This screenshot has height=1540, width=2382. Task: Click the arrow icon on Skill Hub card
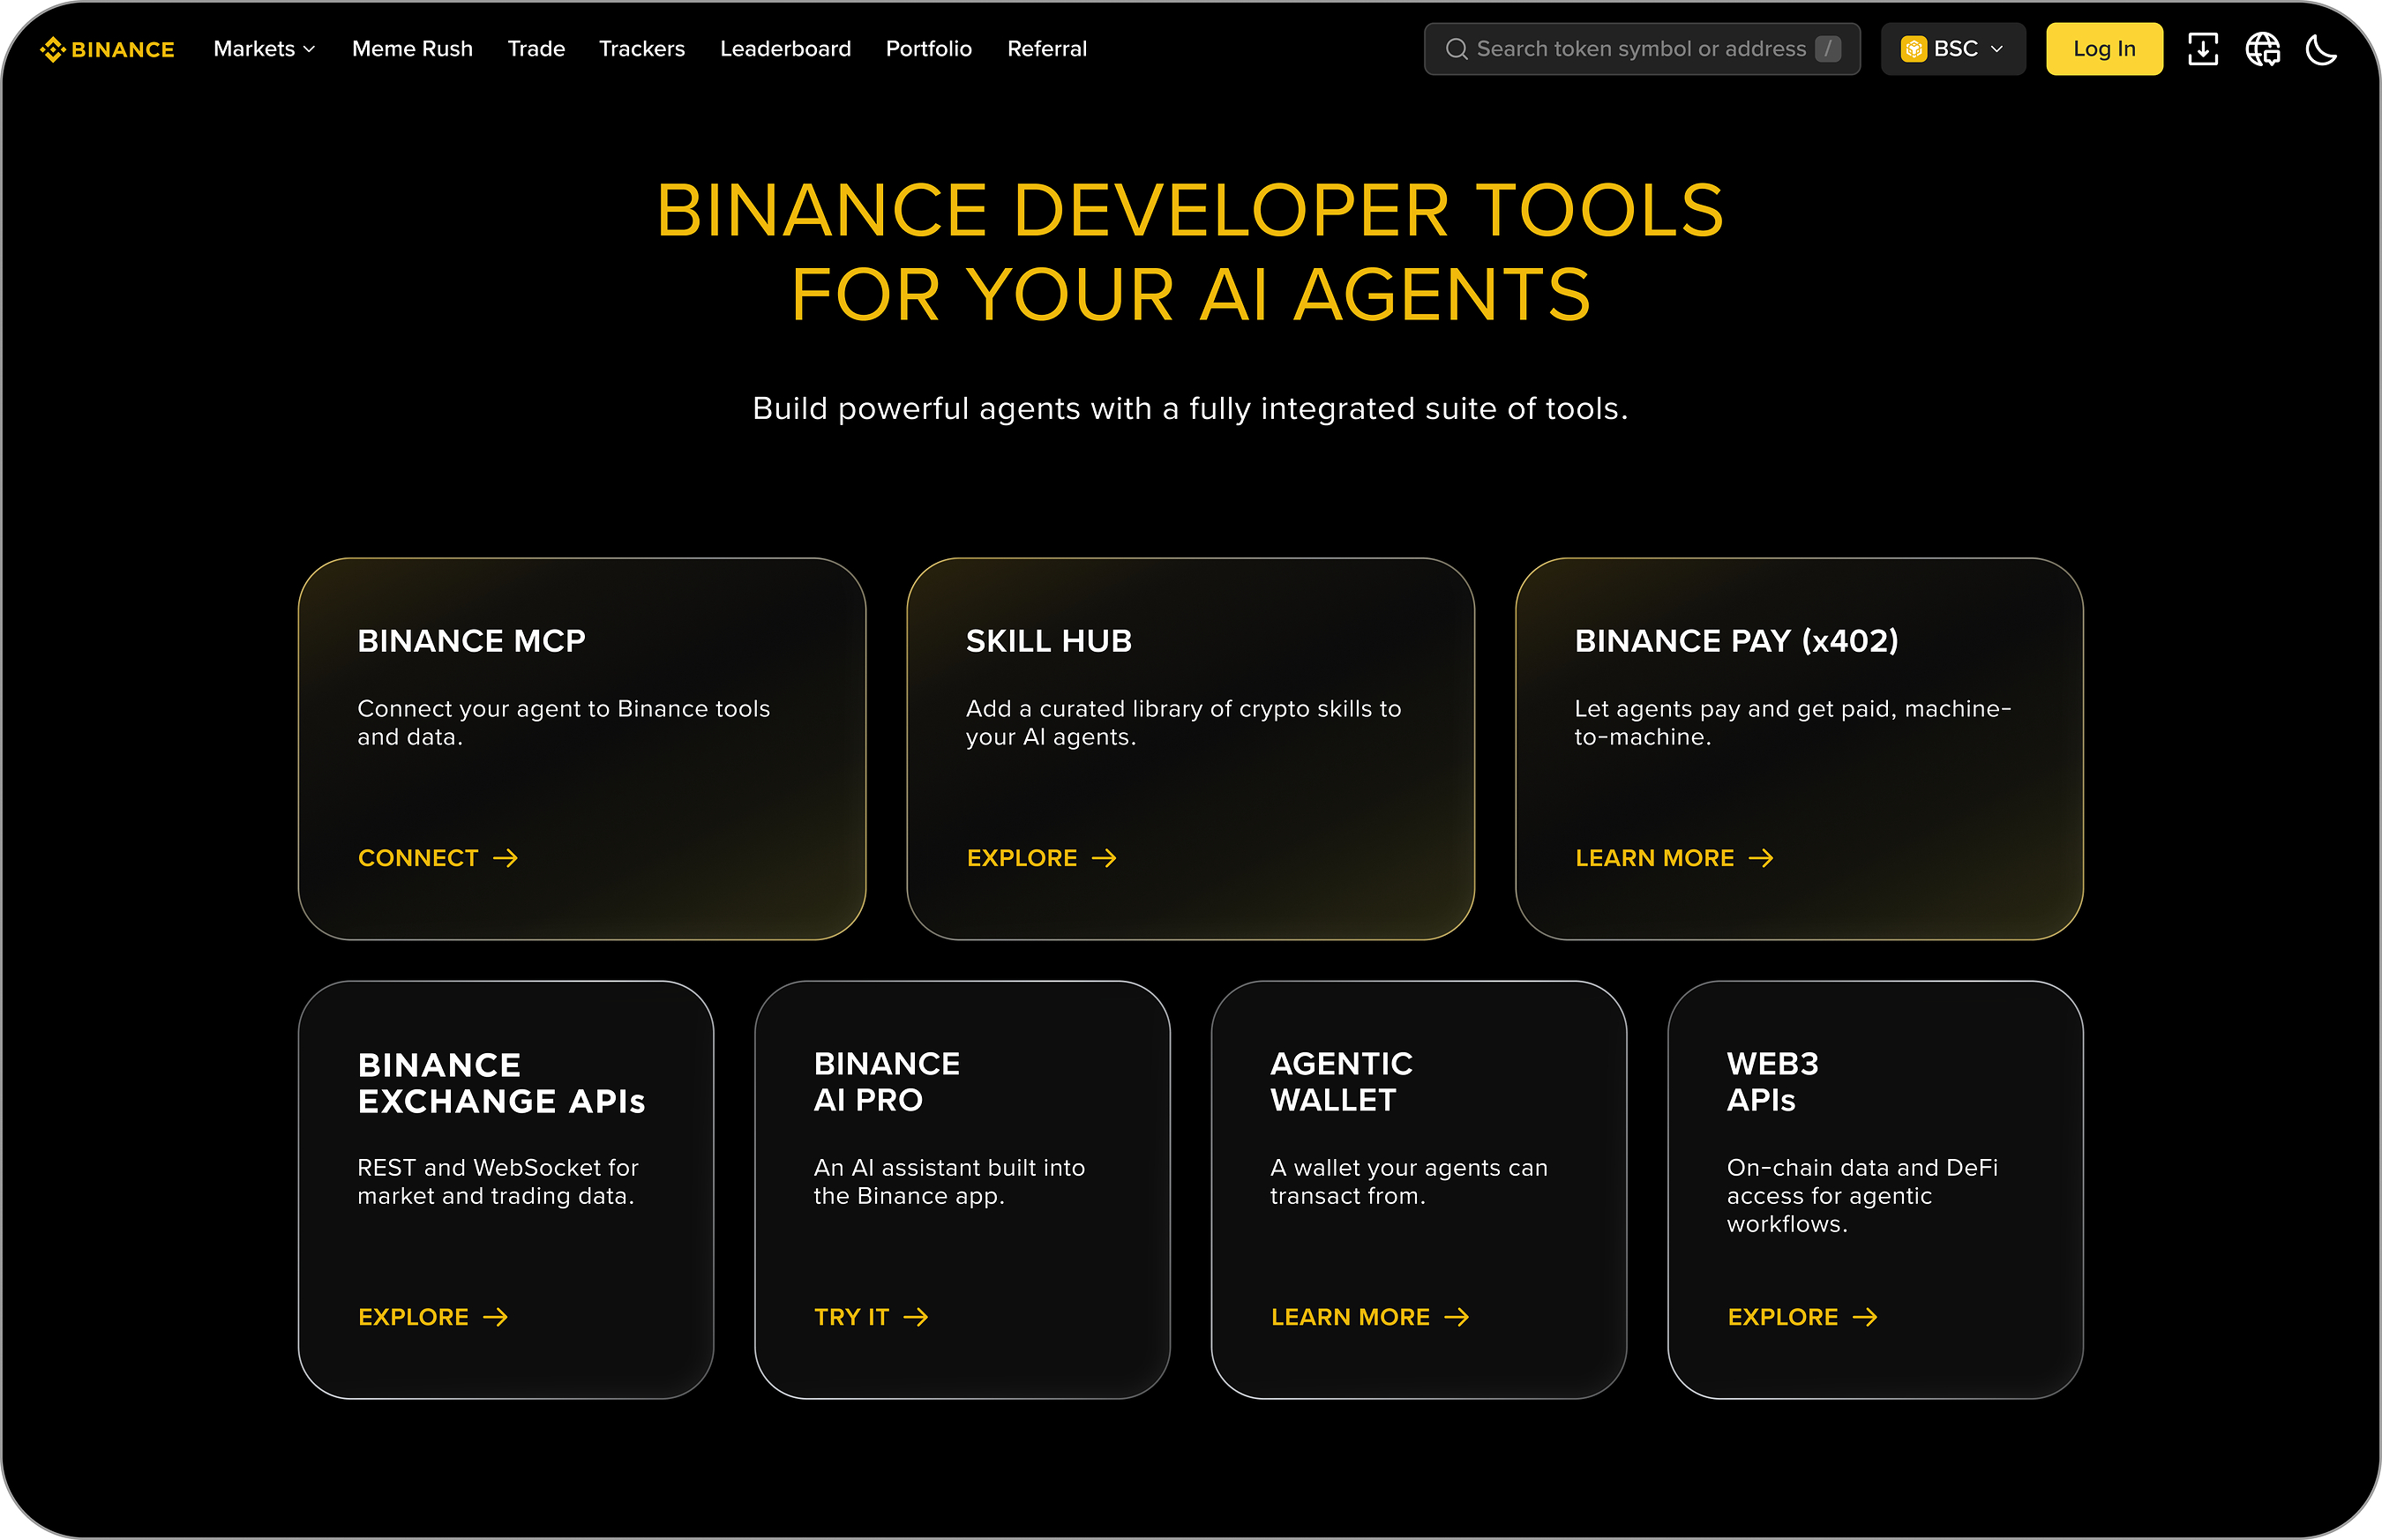1104,858
